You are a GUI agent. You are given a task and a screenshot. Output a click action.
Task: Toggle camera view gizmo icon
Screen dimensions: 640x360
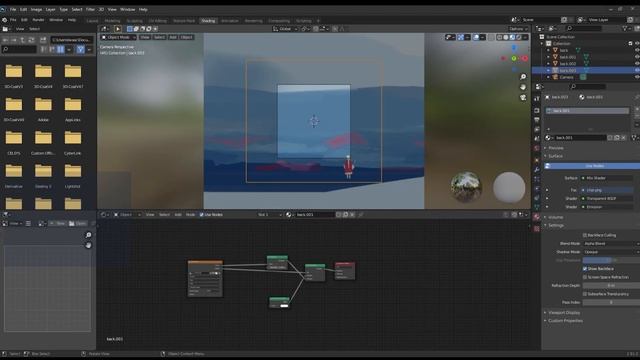pos(523,98)
